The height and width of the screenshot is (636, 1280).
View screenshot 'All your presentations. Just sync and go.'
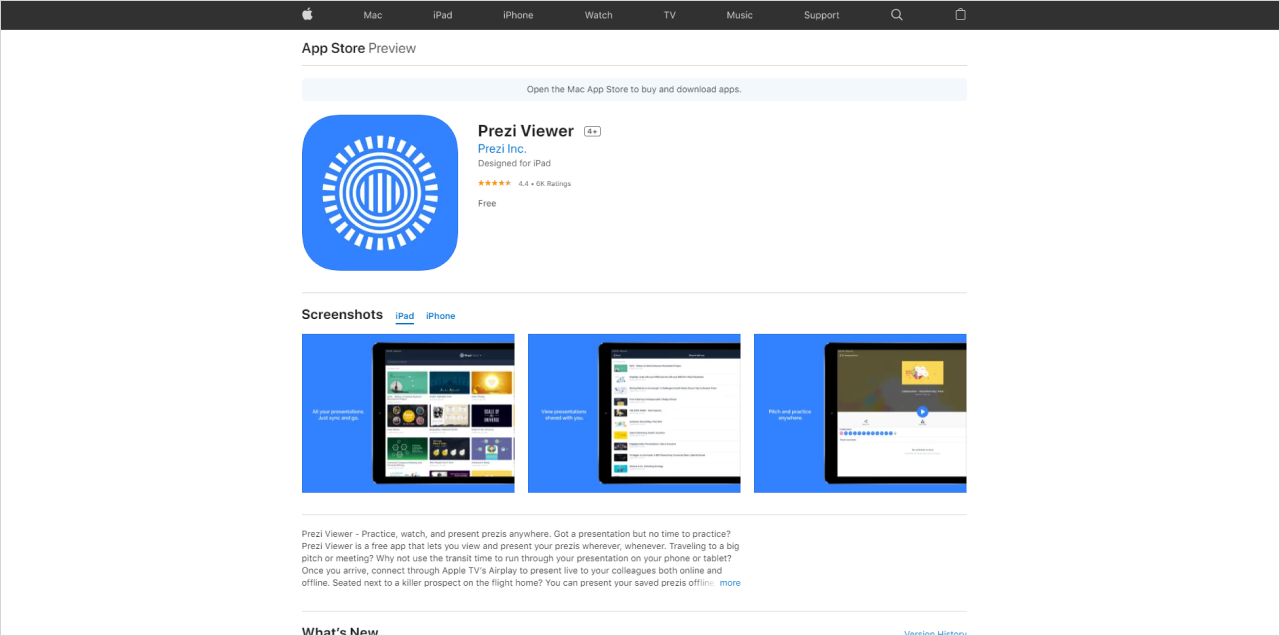pyautogui.click(x=408, y=413)
